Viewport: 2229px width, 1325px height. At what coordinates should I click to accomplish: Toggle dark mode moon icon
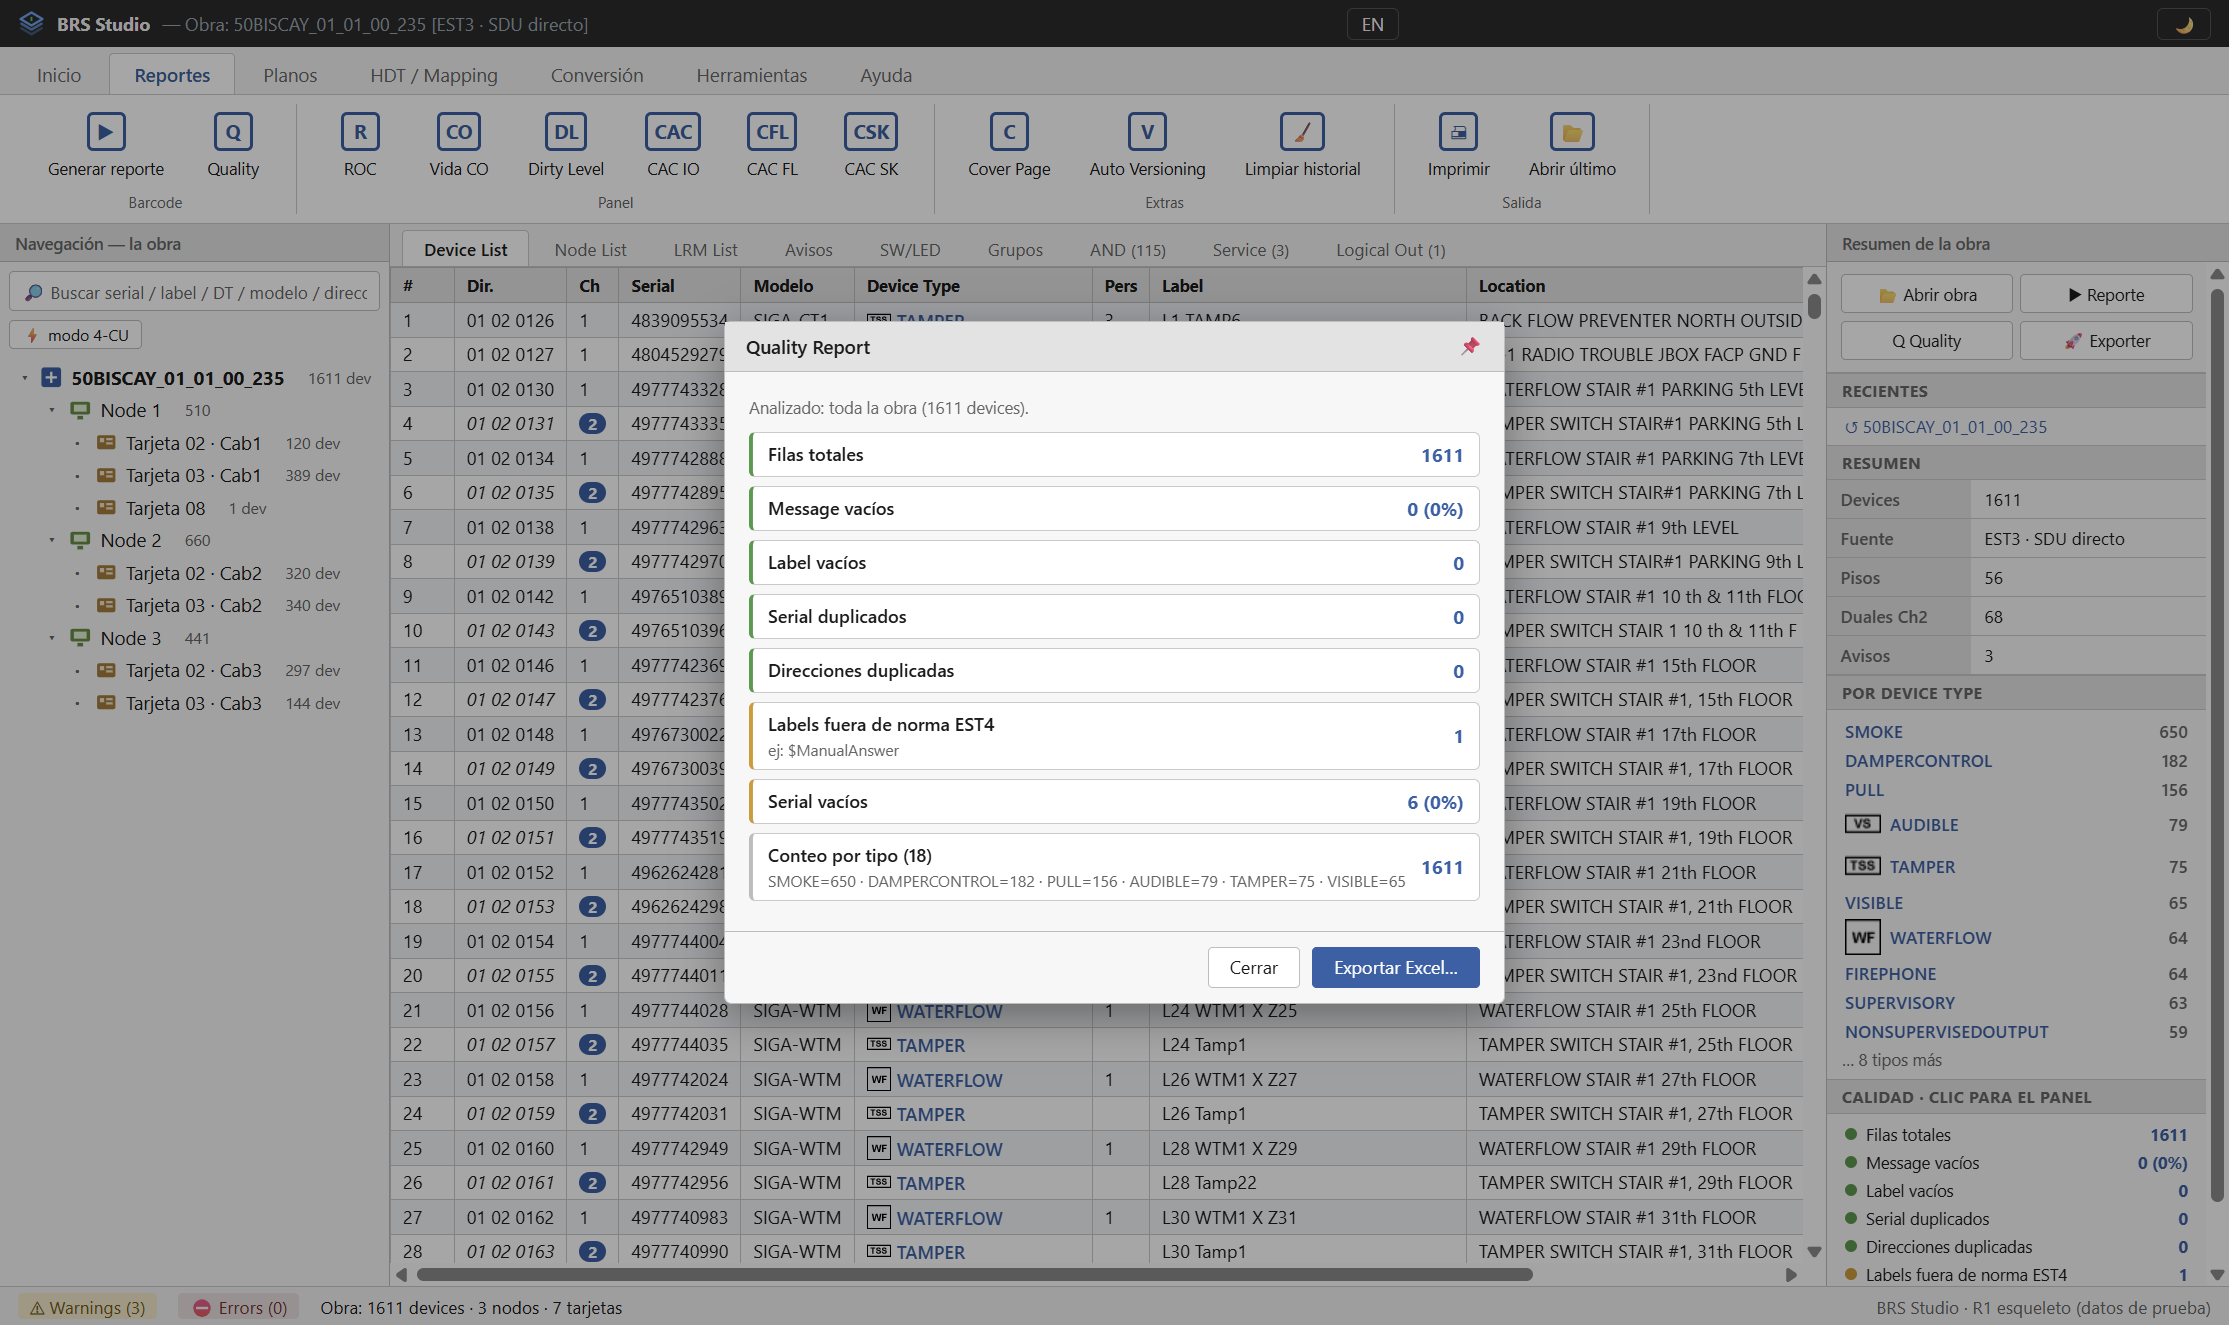[2184, 24]
